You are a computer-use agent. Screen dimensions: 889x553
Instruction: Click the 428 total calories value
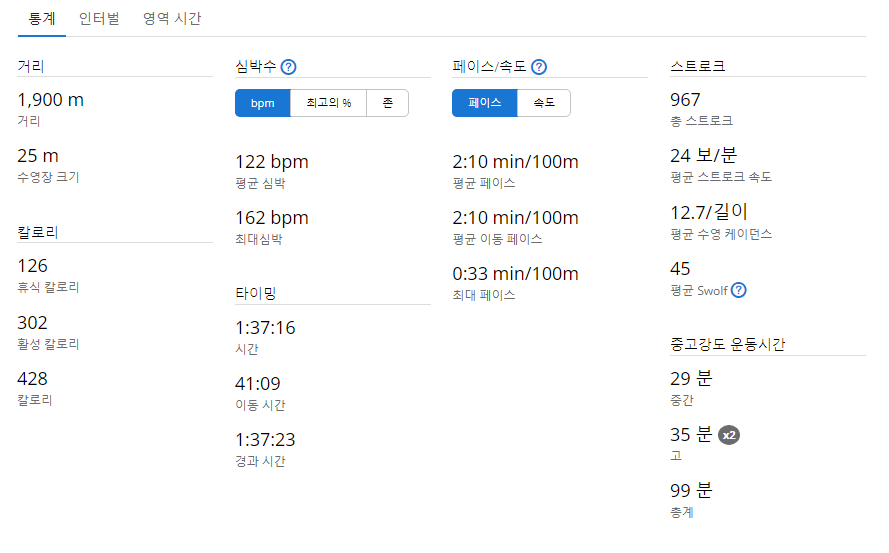pos(32,379)
